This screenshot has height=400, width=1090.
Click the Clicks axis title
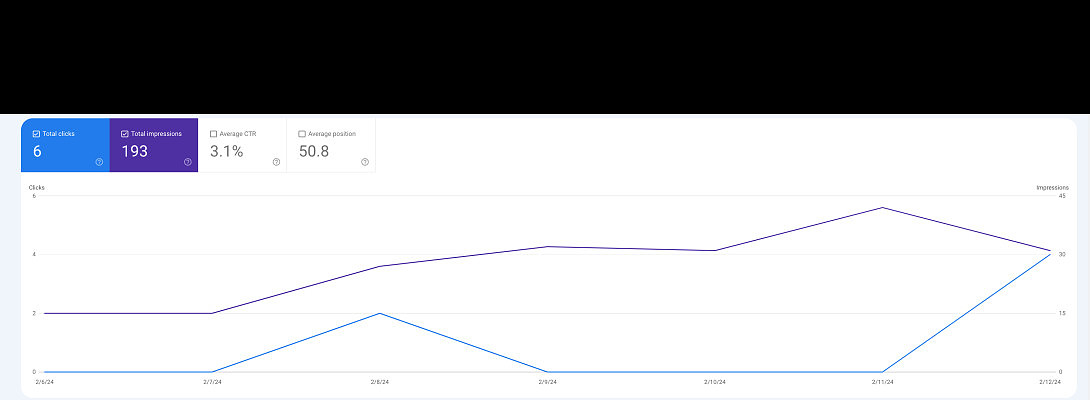click(x=37, y=187)
